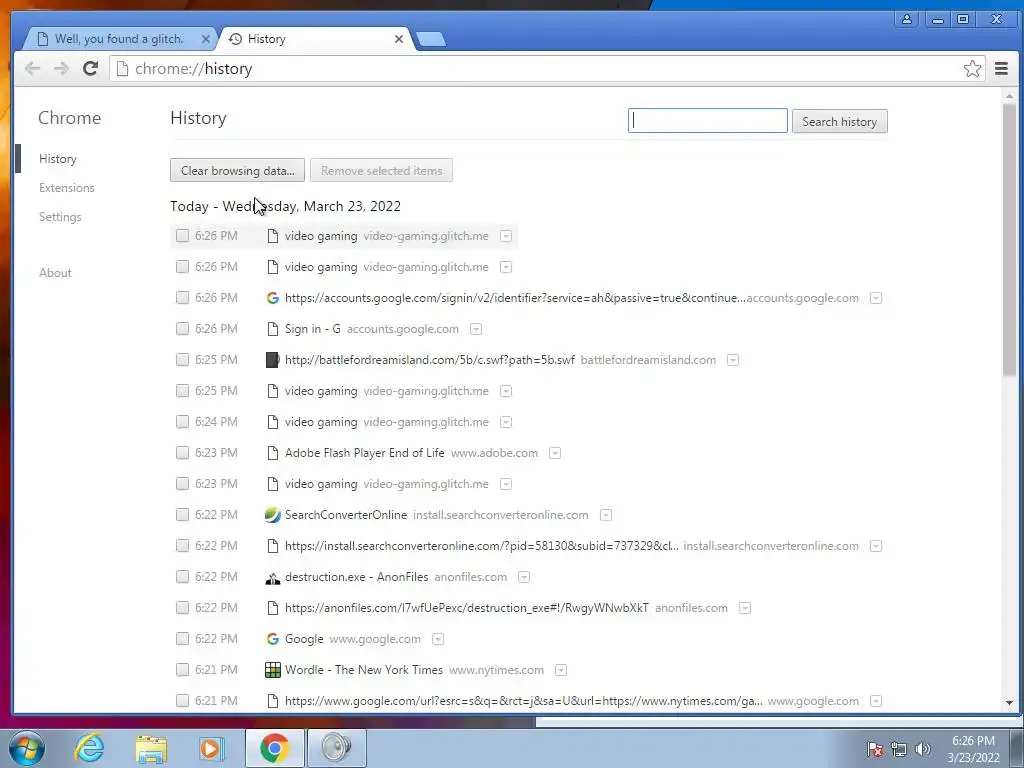Open the dropdown for the accounts.google.com signin URL entry

(876, 298)
